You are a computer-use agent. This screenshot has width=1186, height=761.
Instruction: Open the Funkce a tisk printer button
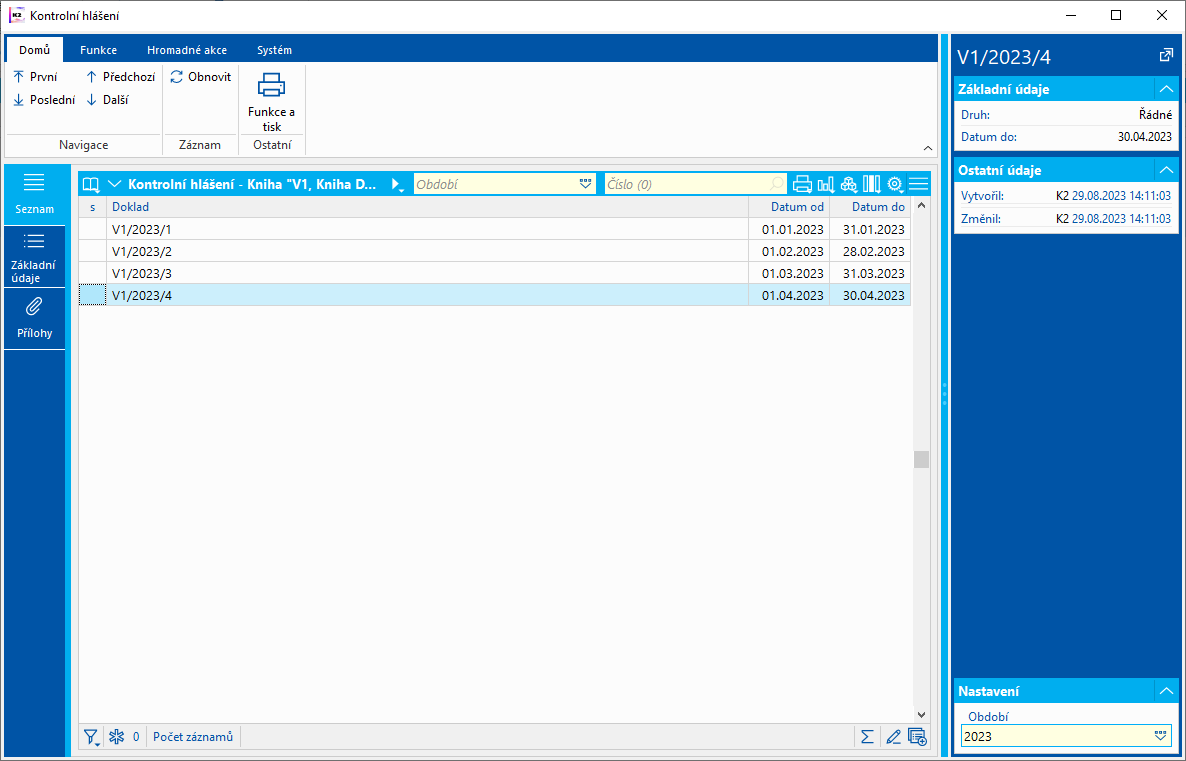click(272, 102)
